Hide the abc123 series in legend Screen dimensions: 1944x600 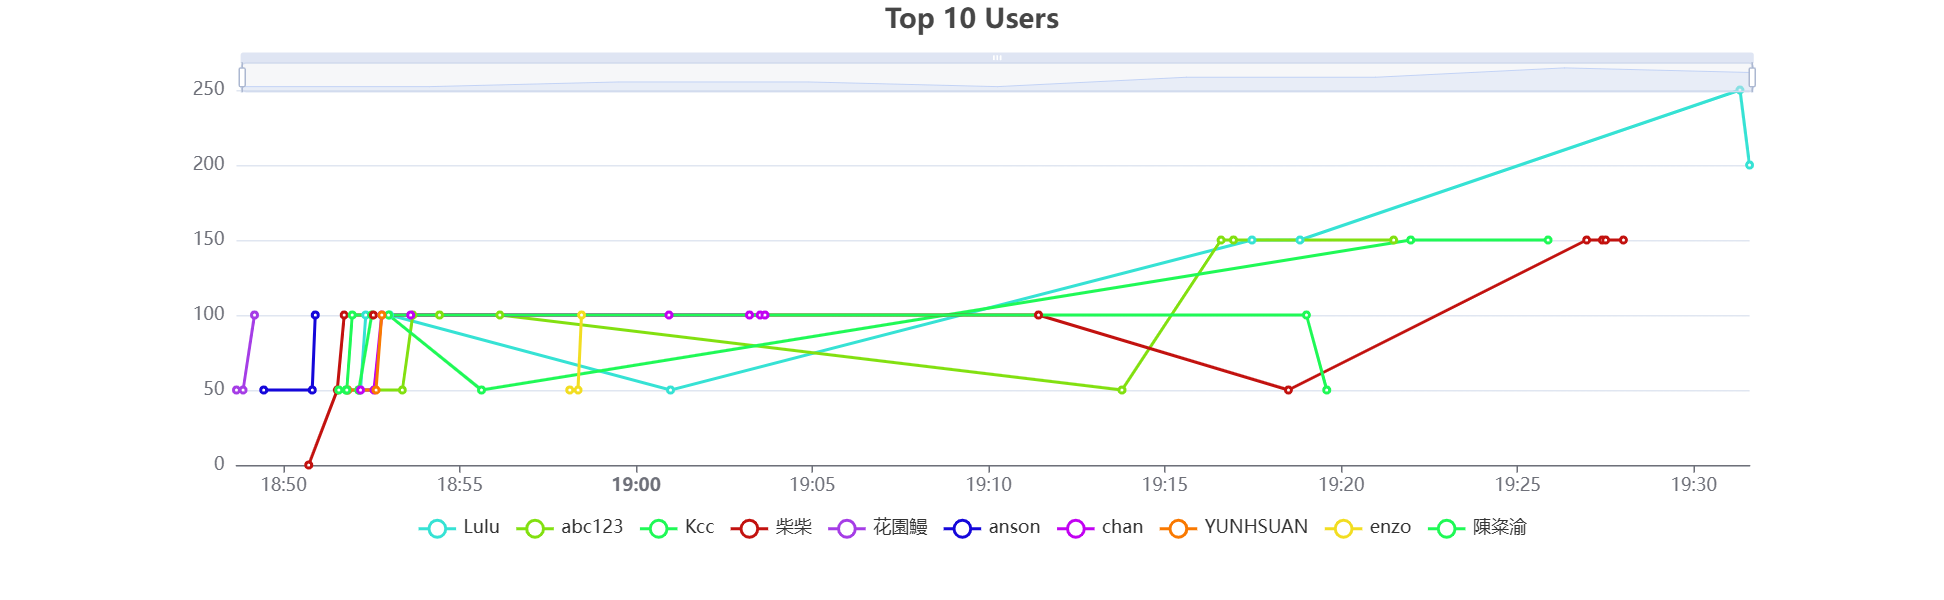[570, 528]
